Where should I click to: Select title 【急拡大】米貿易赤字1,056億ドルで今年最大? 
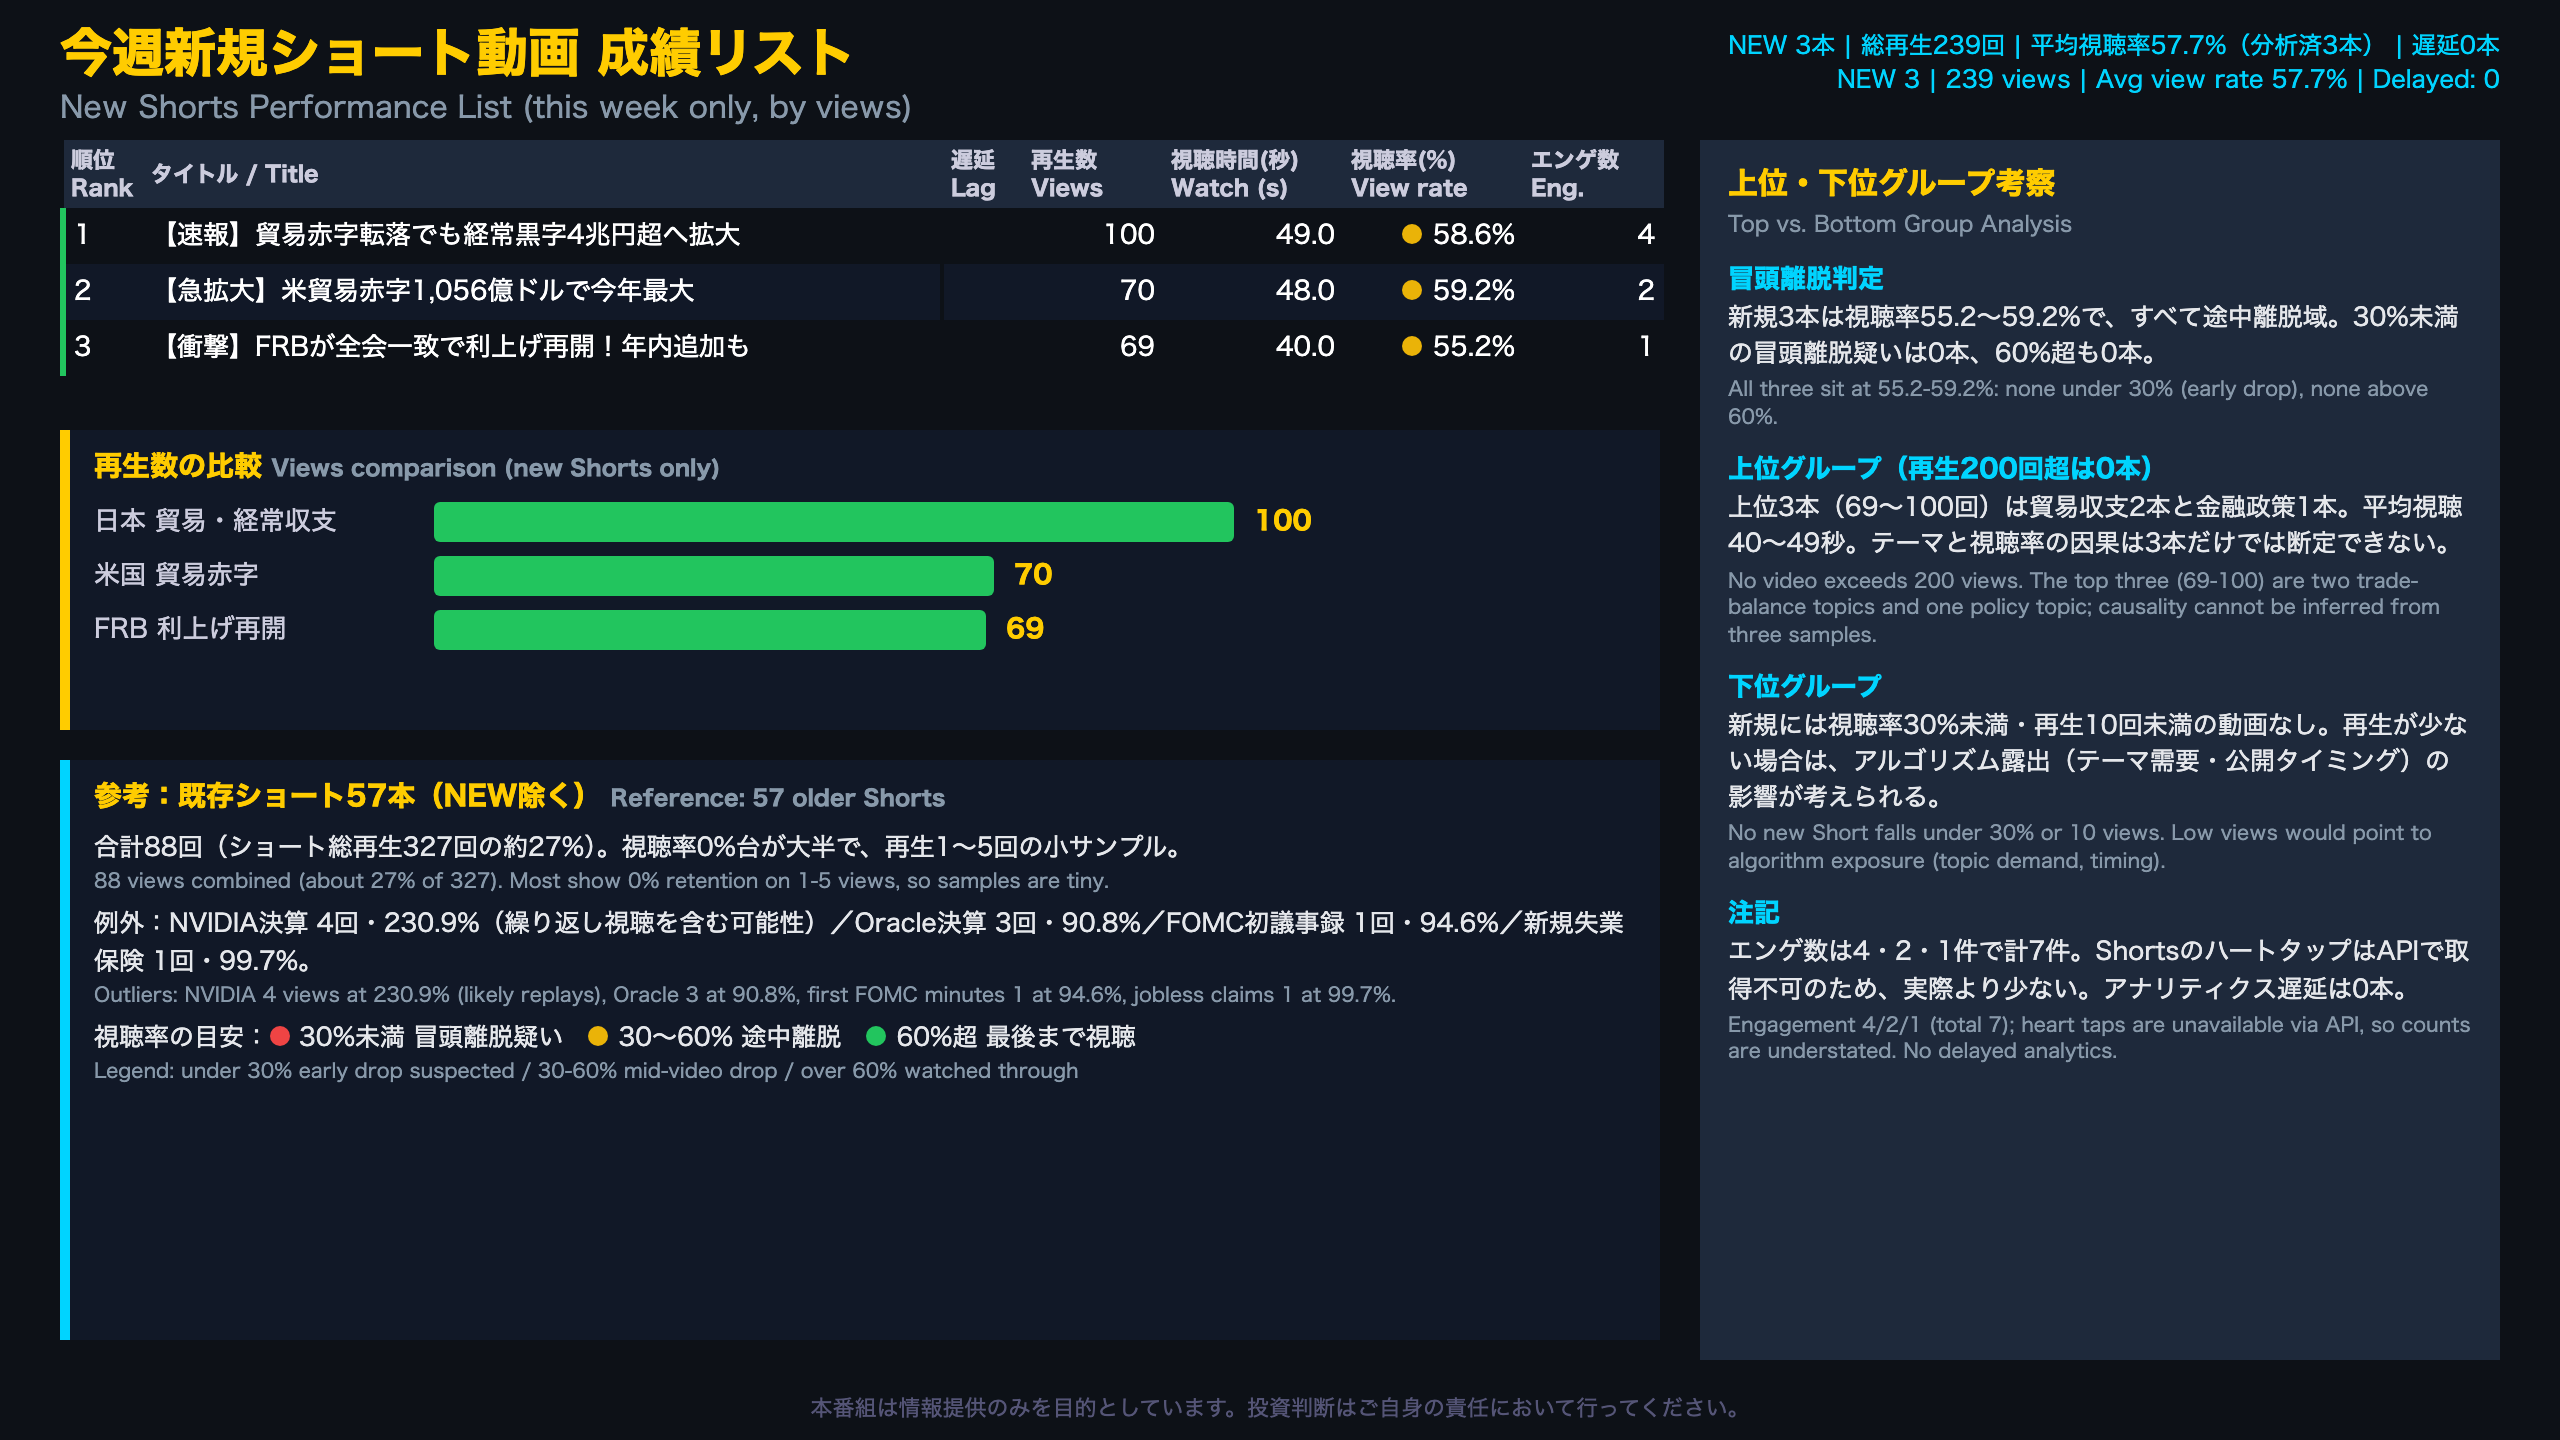tap(423, 290)
